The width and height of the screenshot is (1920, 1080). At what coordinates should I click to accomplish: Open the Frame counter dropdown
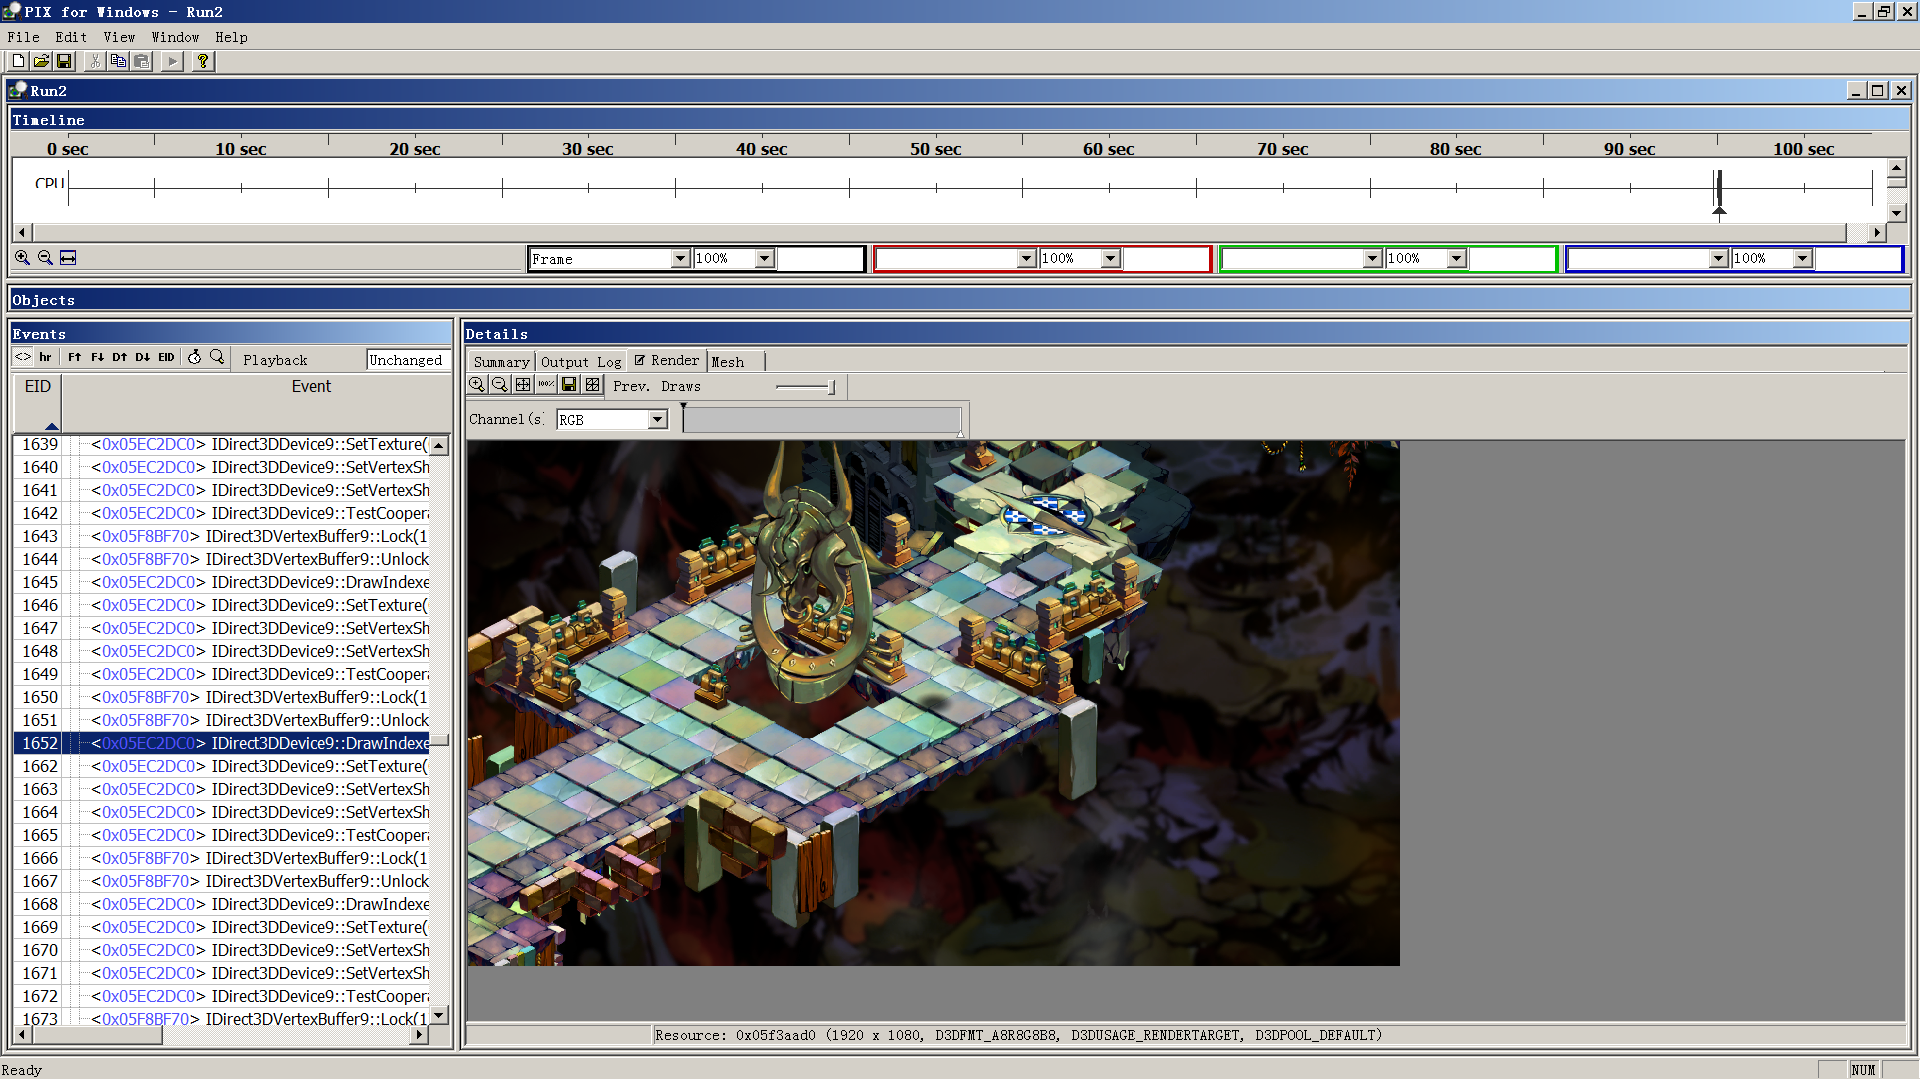[x=680, y=259]
